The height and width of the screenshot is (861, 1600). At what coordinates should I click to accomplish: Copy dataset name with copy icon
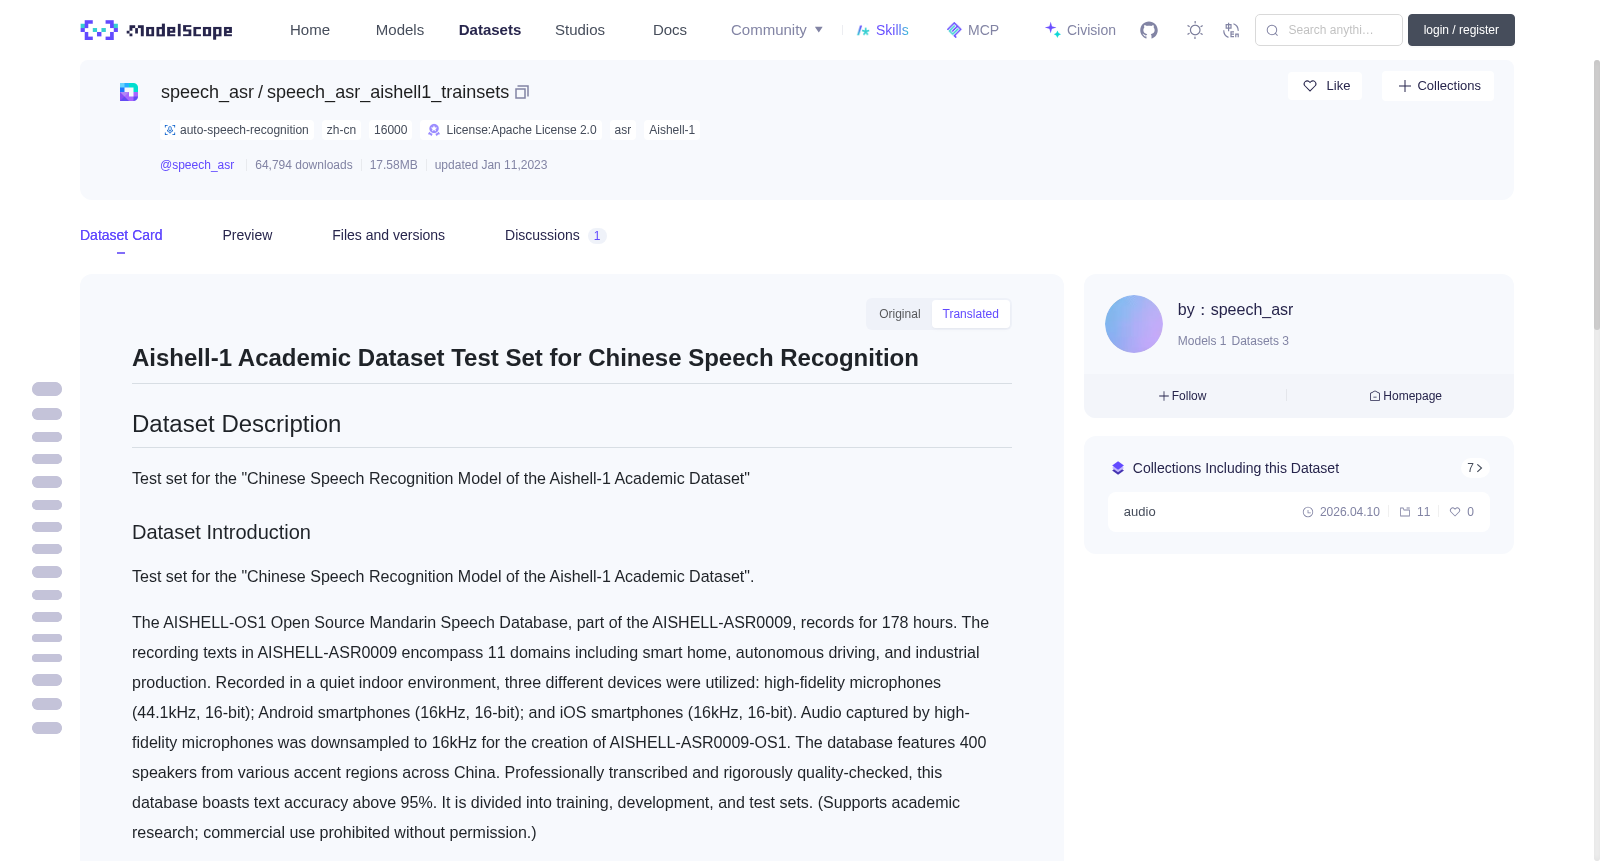[522, 92]
